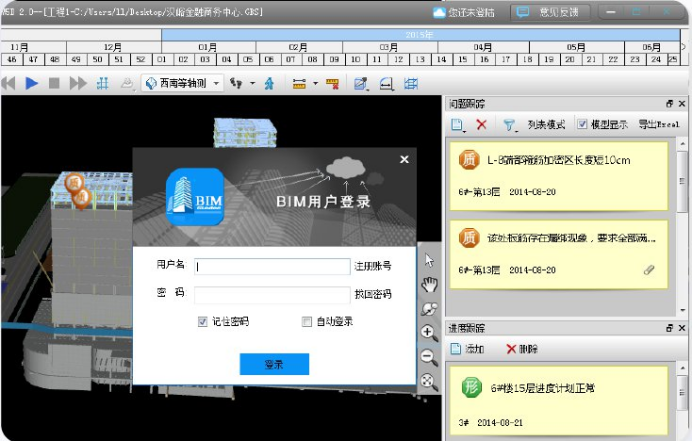Enable the 自动登录 checkbox
The image size is (692, 442).
[x=307, y=322]
